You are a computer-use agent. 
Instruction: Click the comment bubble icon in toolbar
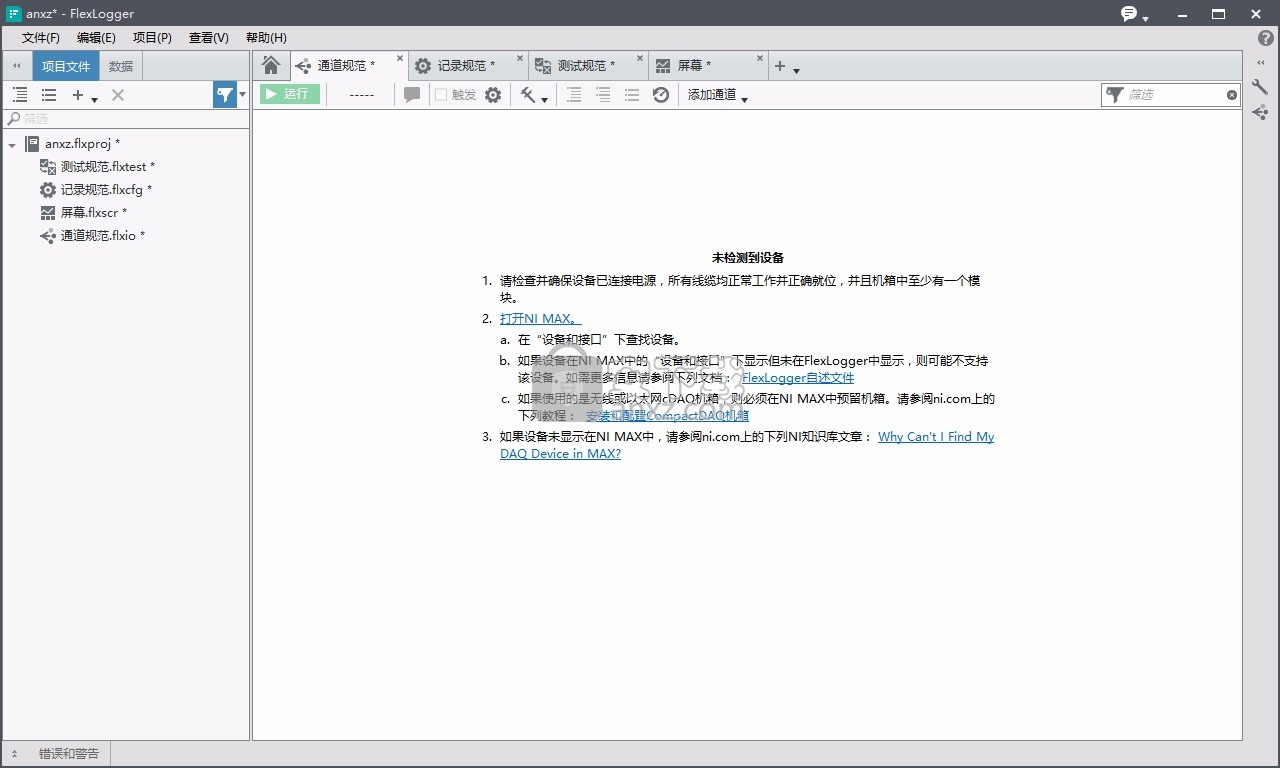pos(411,95)
